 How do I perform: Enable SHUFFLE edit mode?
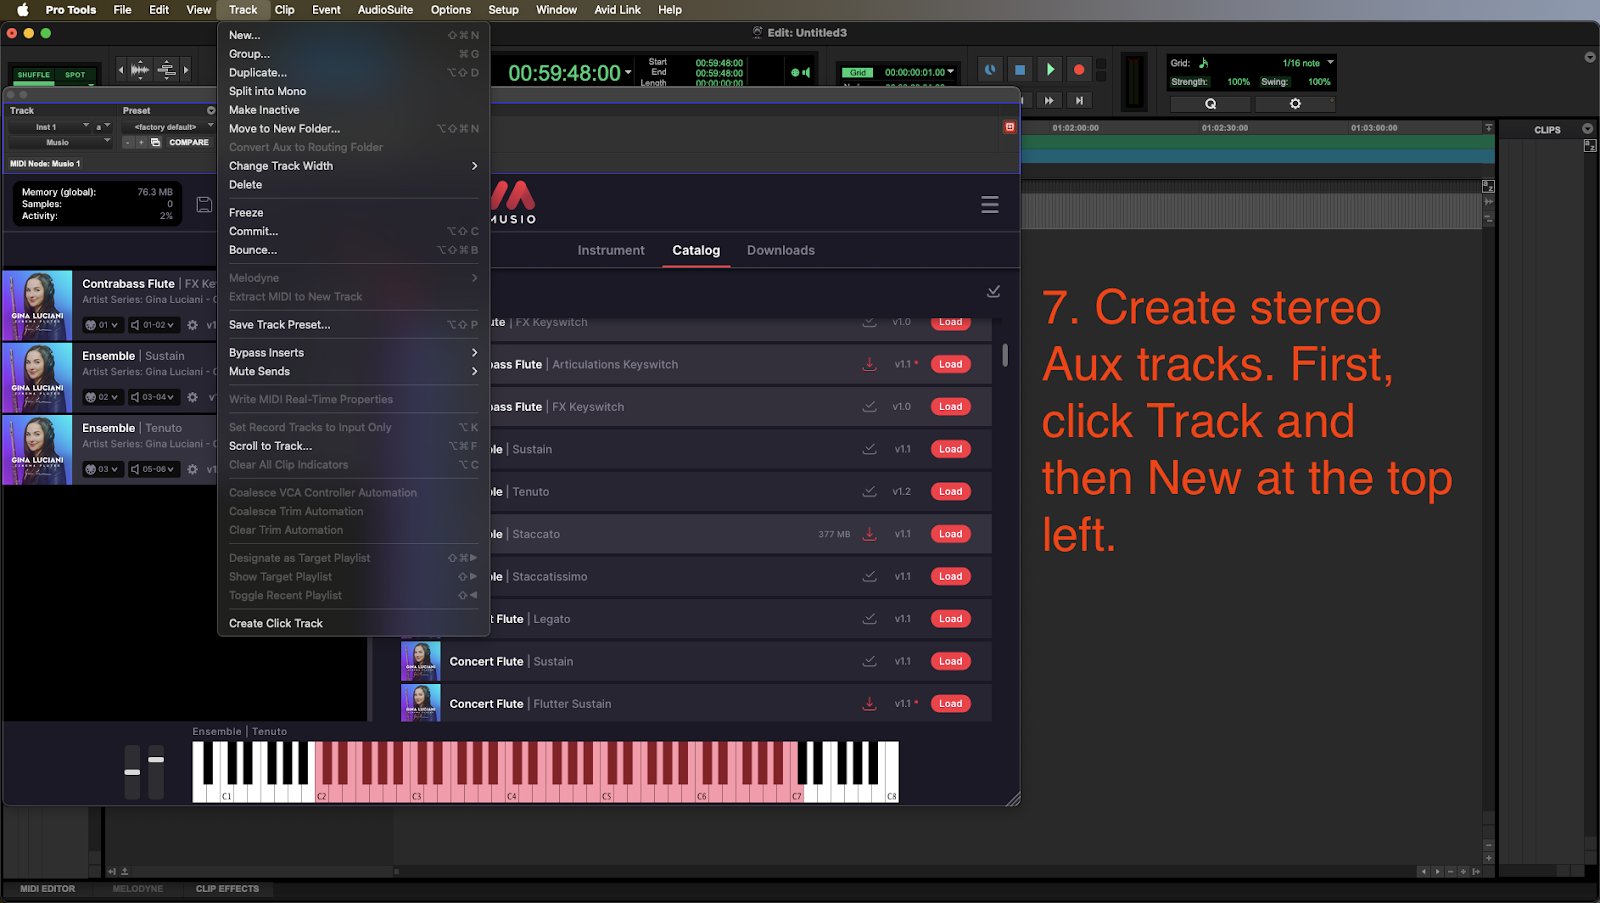click(x=33, y=75)
